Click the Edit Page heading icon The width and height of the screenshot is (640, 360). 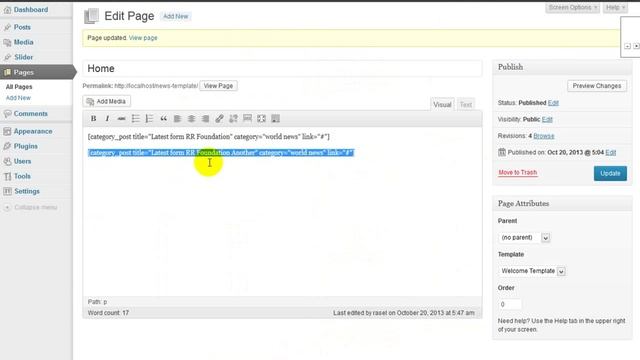tap(91, 16)
